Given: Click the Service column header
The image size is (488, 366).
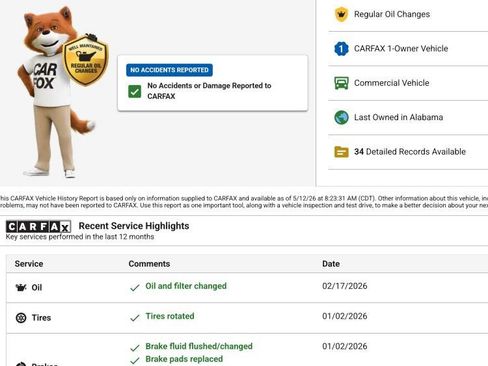Looking at the screenshot, I should click(29, 264).
